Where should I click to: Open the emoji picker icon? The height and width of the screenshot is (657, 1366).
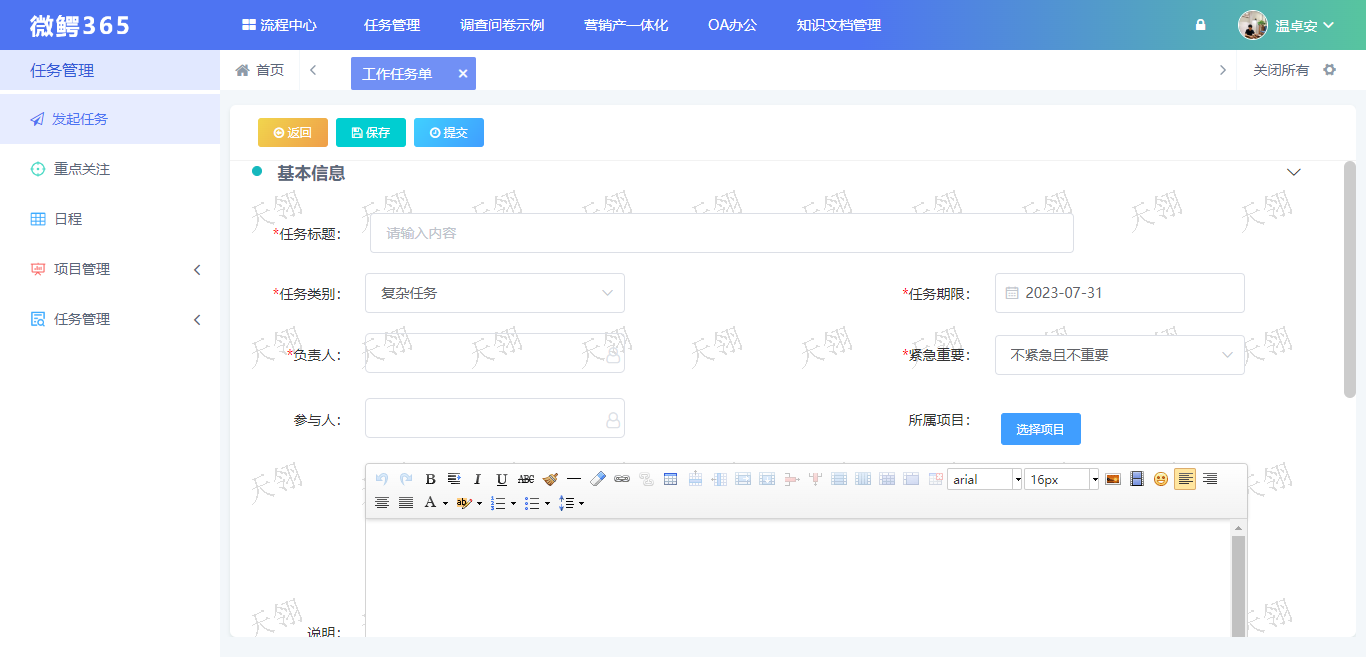pyautogui.click(x=1161, y=478)
